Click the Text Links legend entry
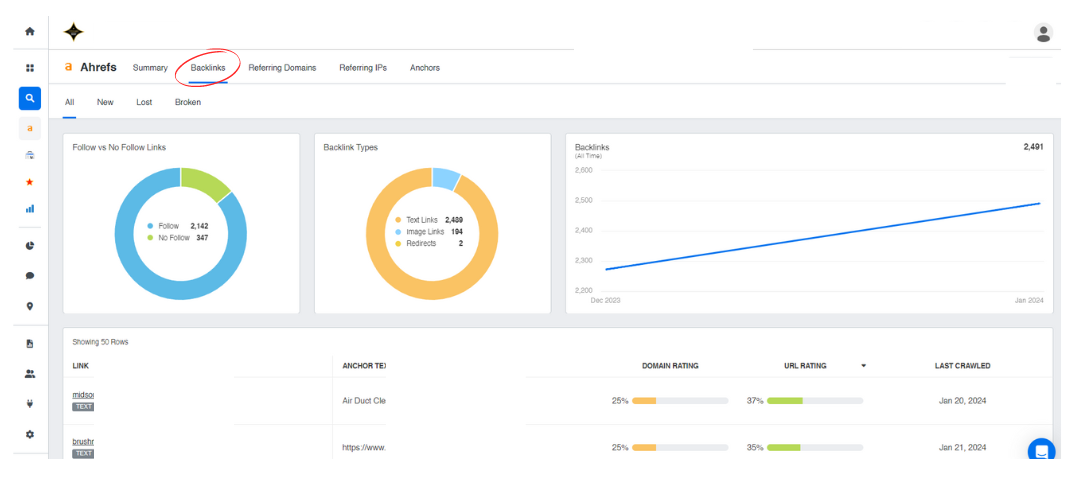 point(428,220)
